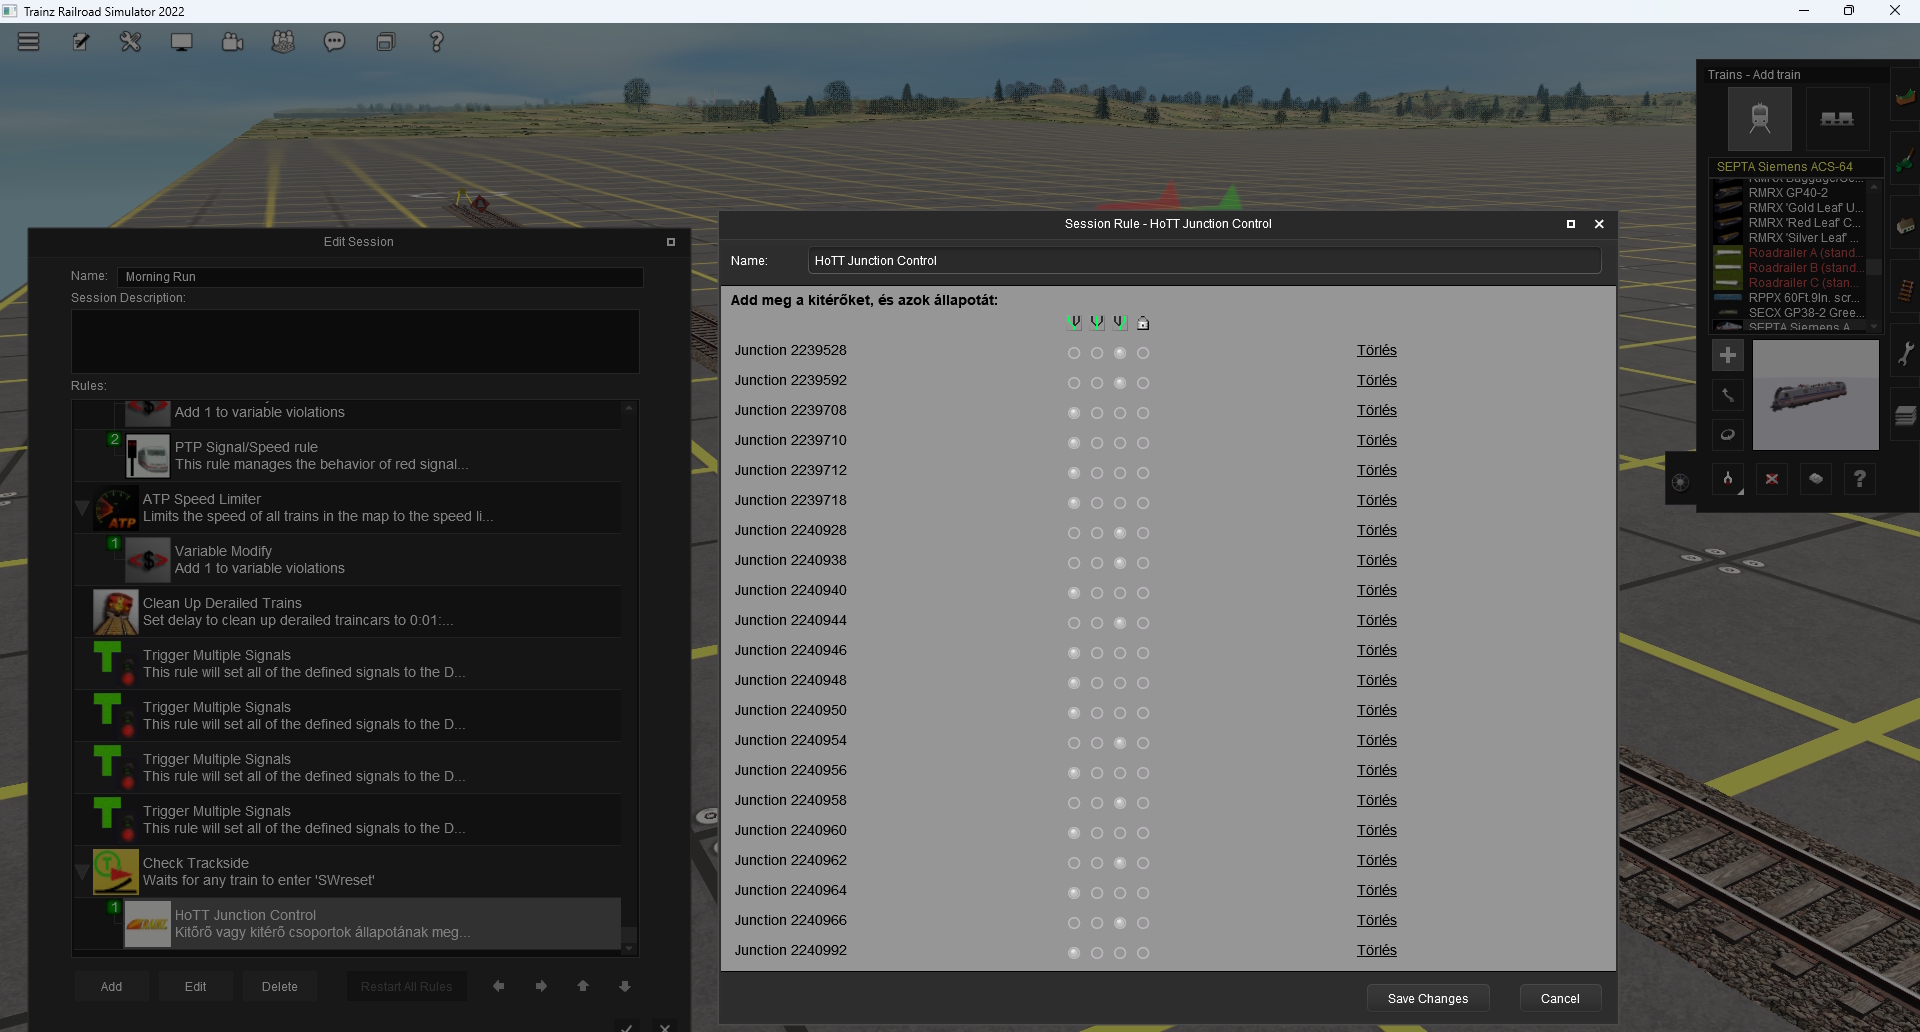The image size is (1920, 1032).
Task: Select third state for Junction 2239708
Action: [x=1120, y=413]
